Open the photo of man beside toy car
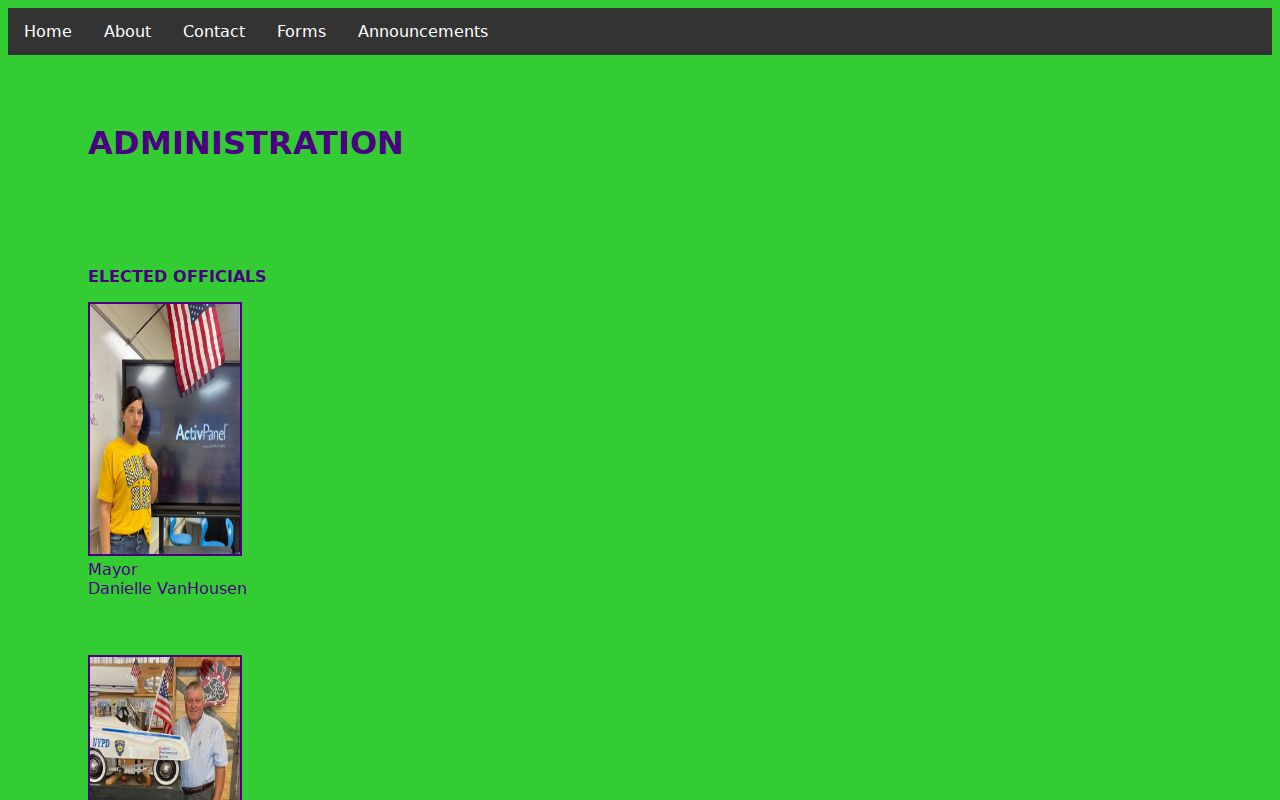Screen dimensions: 1280x800 165,728
